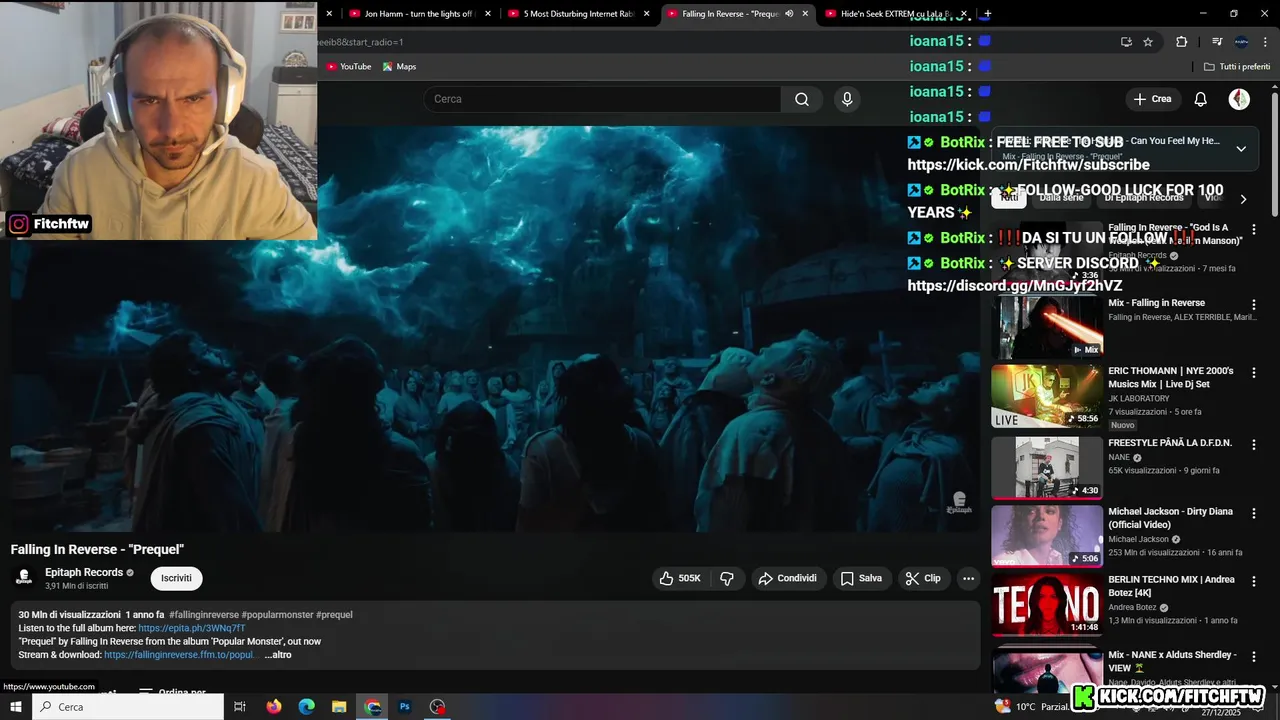Viewport: 1280px width, 720px height.
Task: Open Maps bookmark in bookmarks bar
Action: 399,67
